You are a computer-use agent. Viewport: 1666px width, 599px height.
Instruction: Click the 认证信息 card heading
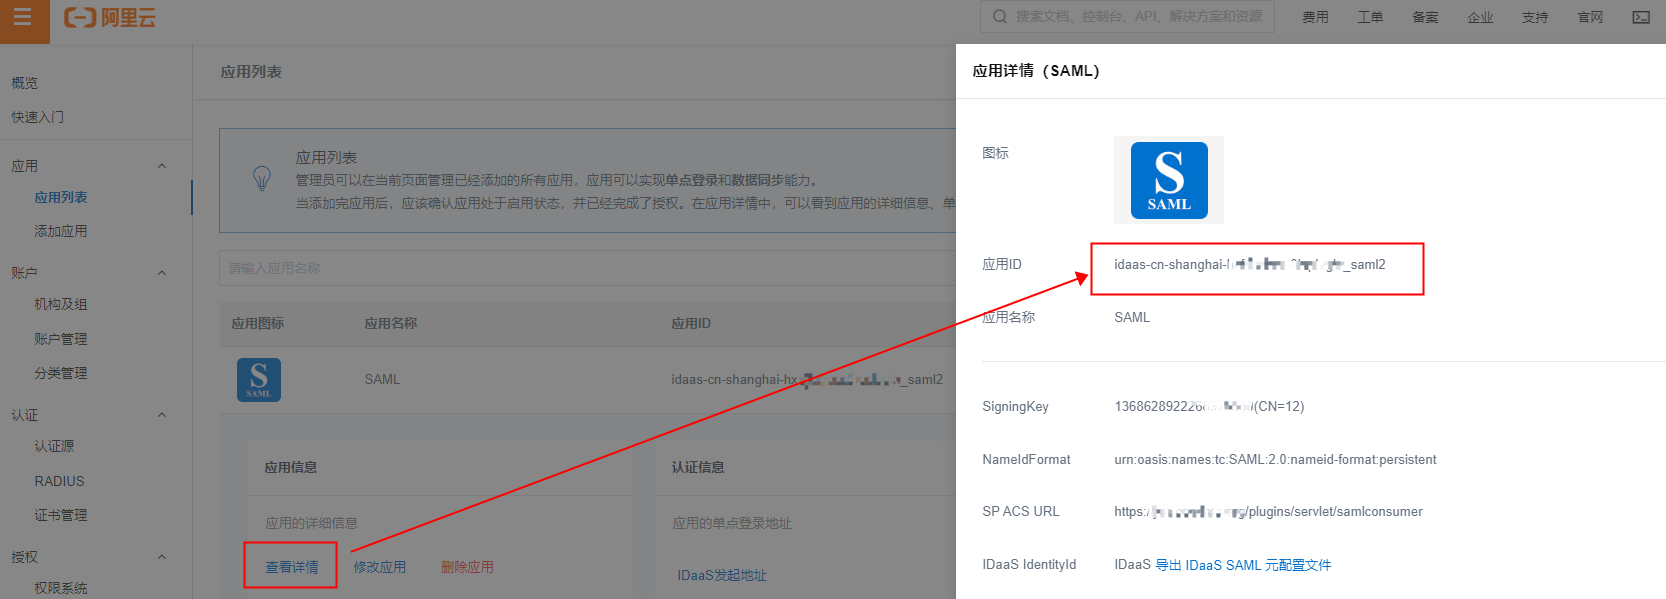698,467
